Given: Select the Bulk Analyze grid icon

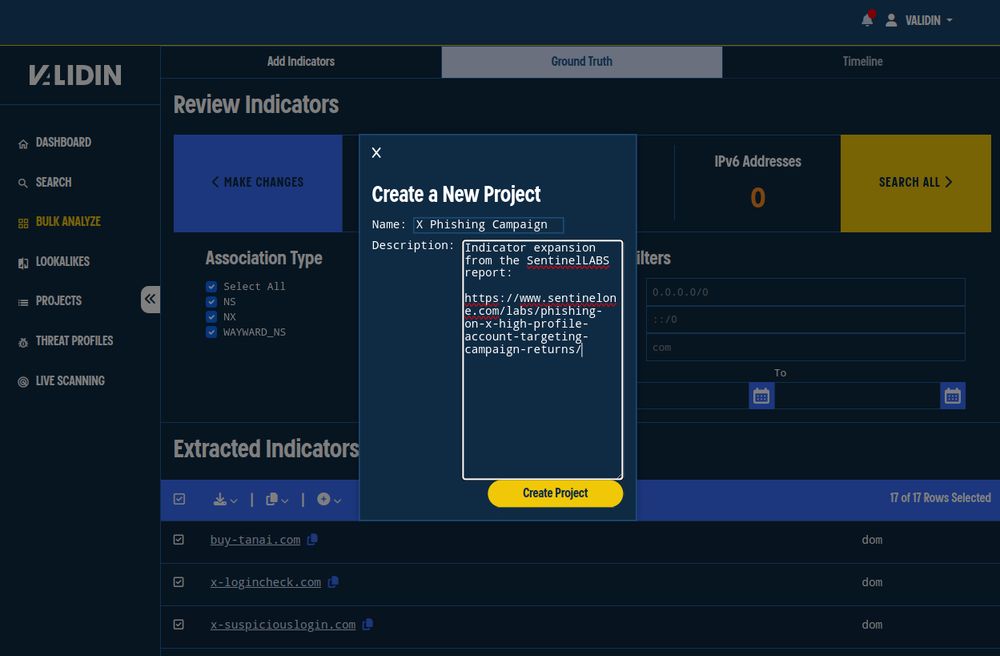Looking at the screenshot, I should (23, 223).
